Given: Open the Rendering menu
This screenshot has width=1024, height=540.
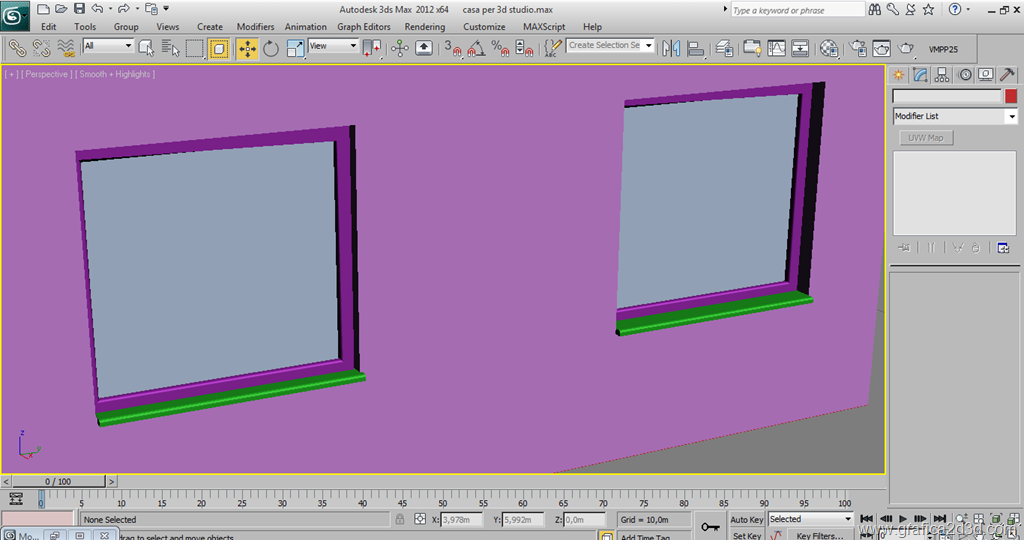Looking at the screenshot, I should pyautogui.click(x=425, y=27).
